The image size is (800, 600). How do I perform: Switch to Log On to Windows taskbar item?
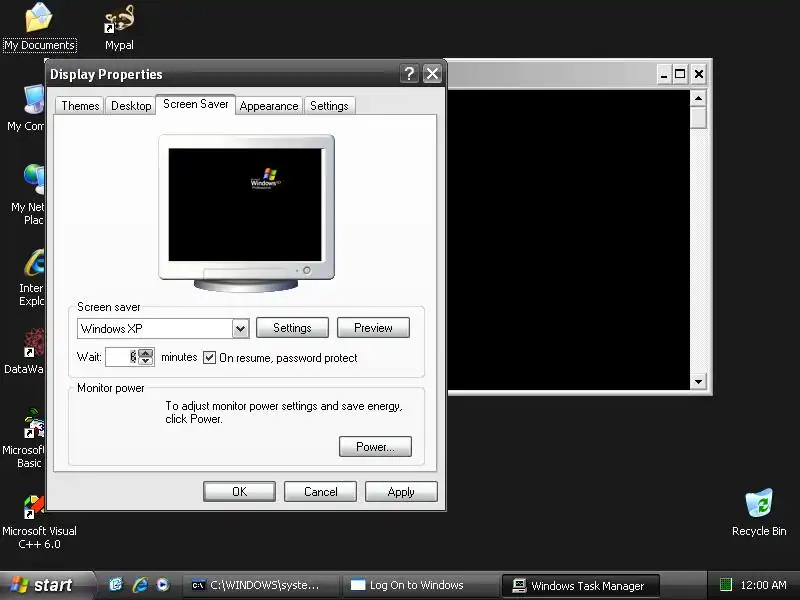click(x=419, y=585)
